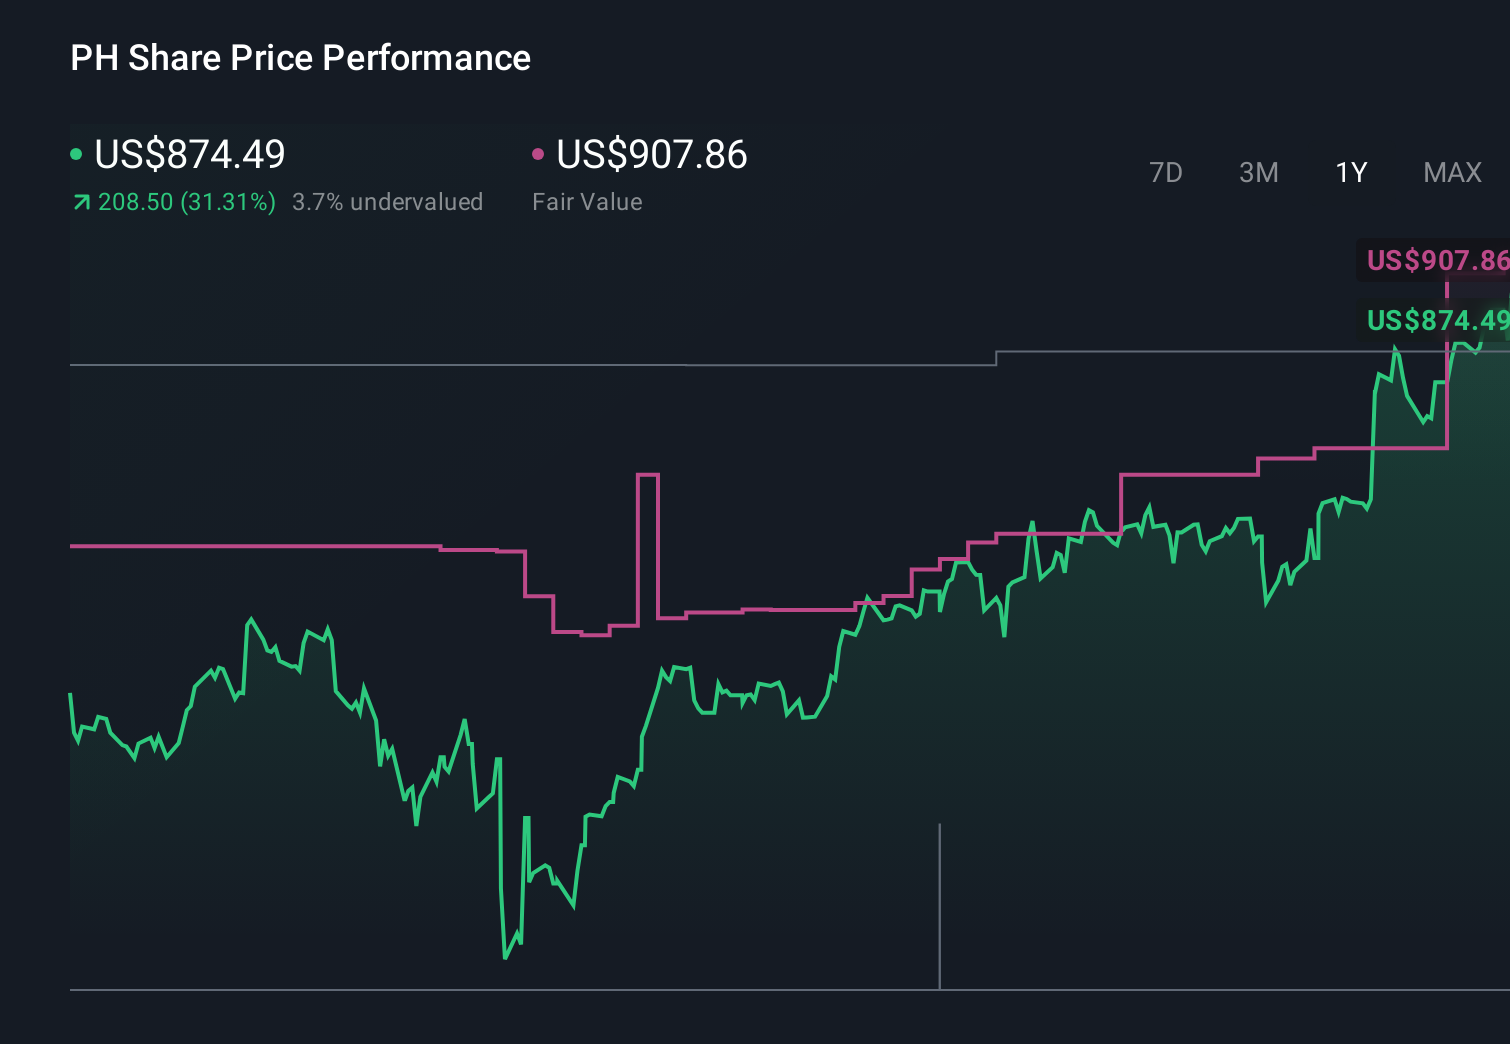Click the vertical gridline near the chart bottom

click(x=941, y=905)
